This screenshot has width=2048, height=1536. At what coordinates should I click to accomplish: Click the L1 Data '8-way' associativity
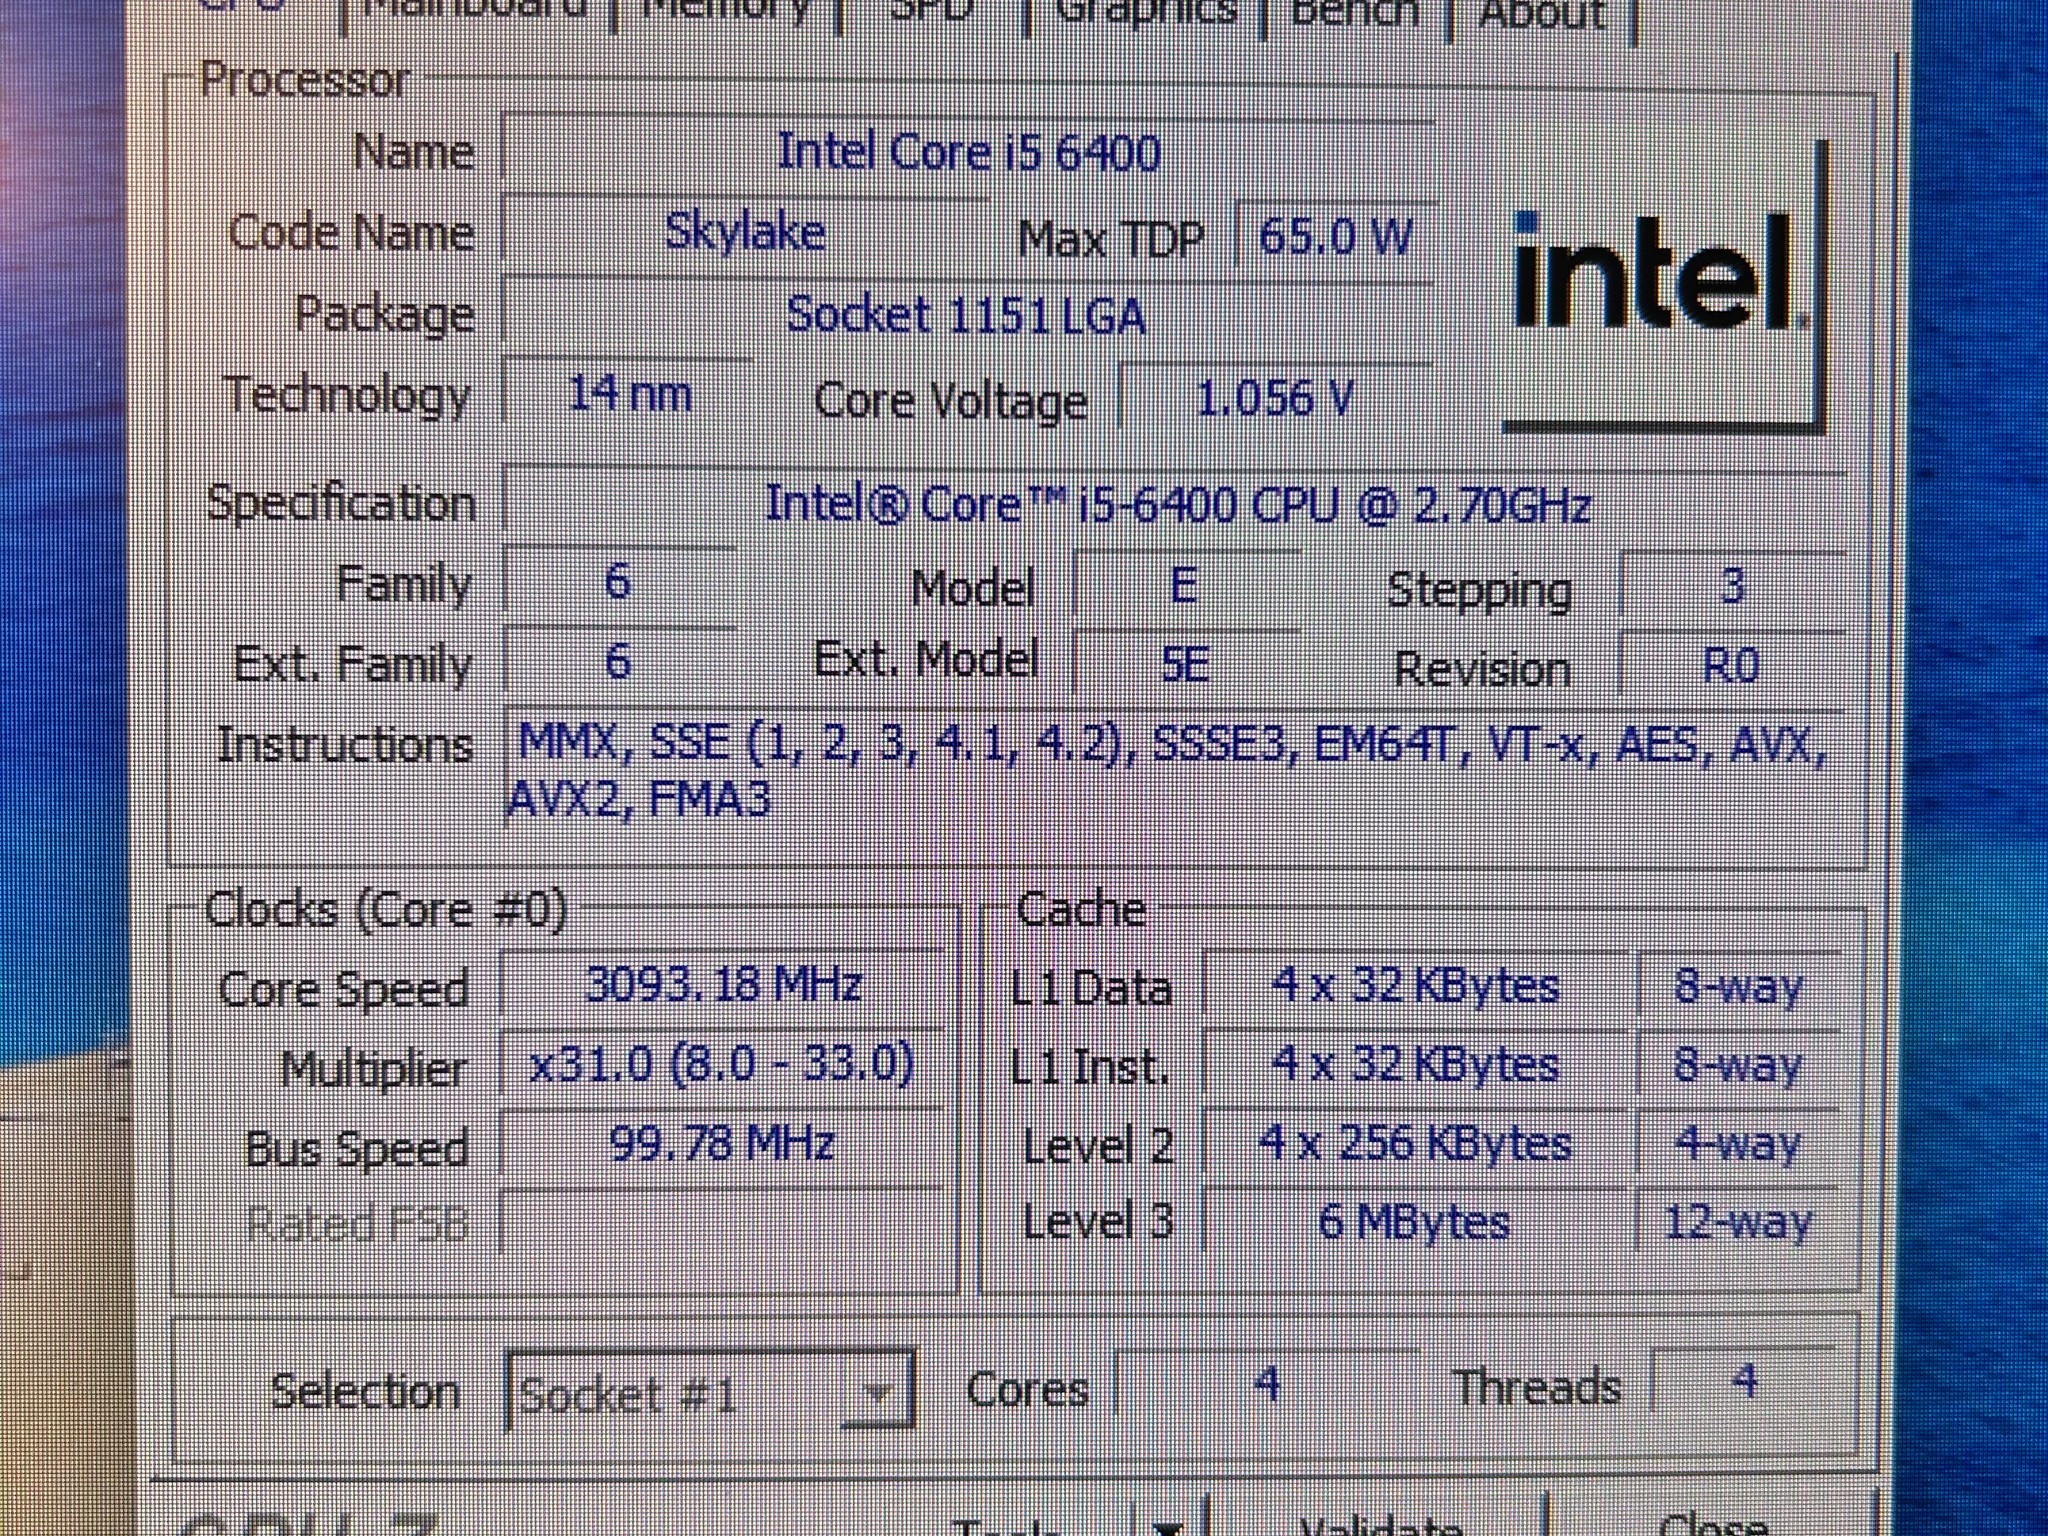coord(1738,988)
